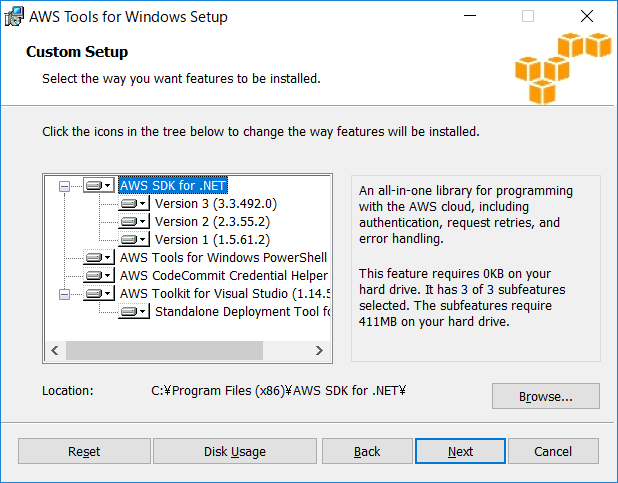Click the install path C:¥Program Files (x86)¥AWS SDK for .NET¥

(278, 391)
